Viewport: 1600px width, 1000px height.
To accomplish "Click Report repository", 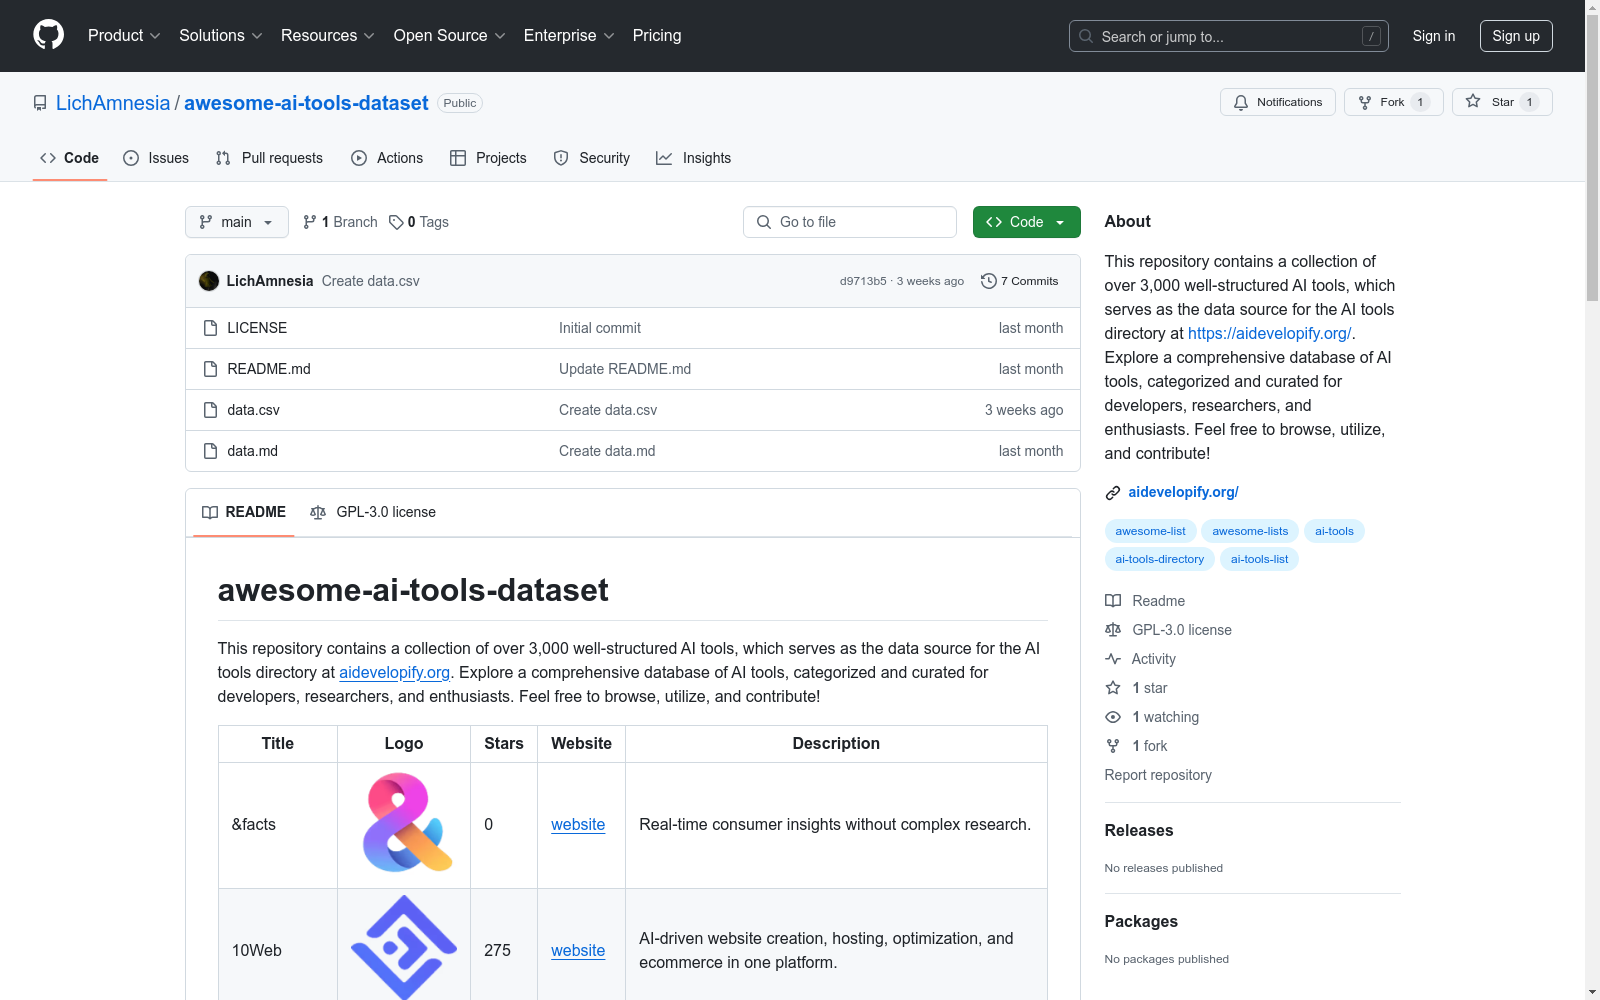I will coord(1158,775).
